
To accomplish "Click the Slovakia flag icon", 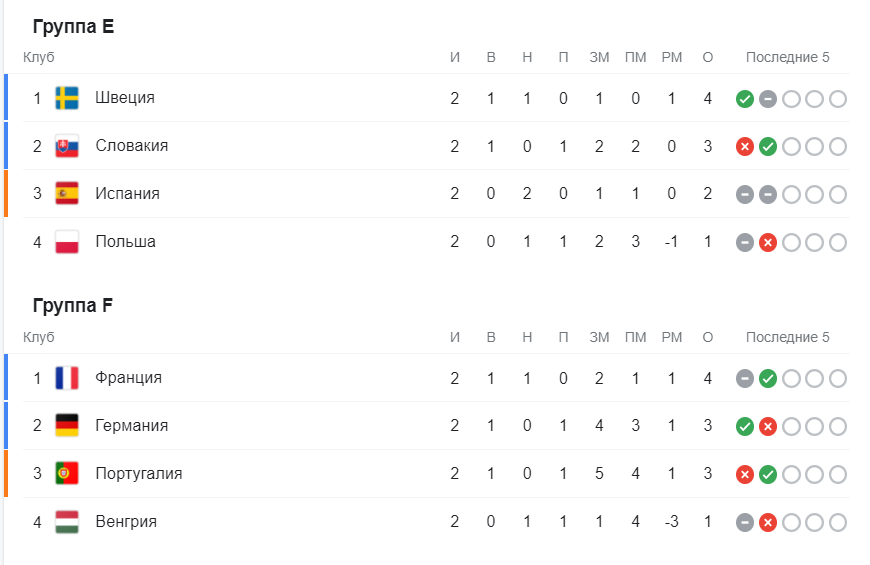I will [x=67, y=147].
